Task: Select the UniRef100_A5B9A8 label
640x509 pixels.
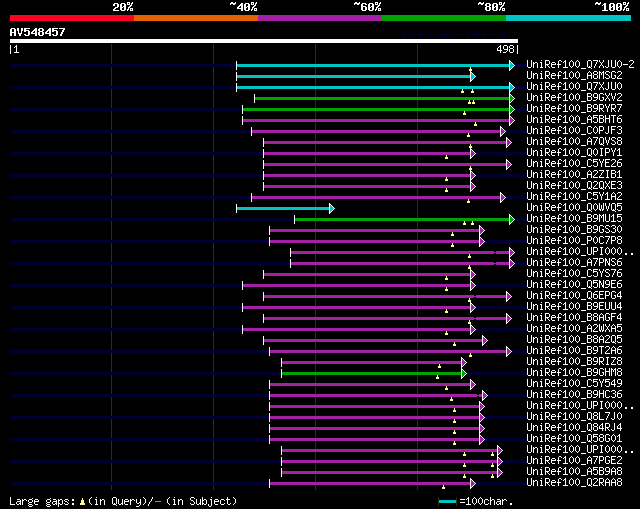Action: (x=574, y=472)
